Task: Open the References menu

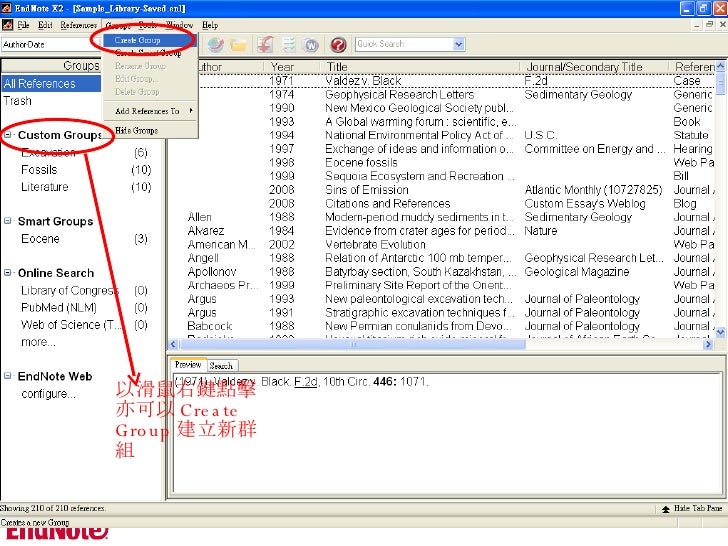Action: 78,25
